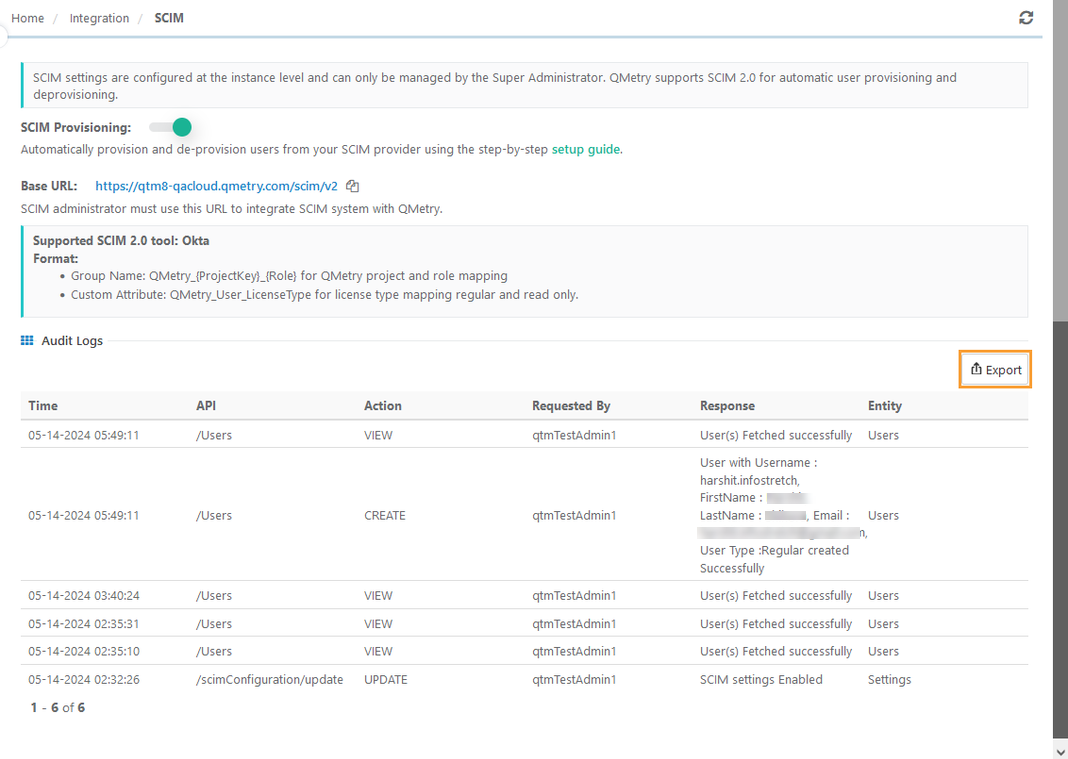The height and width of the screenshot is (759, 1068).
Task: Click the refresh icon in the top right corner
Action: (x=1026, y=17)
